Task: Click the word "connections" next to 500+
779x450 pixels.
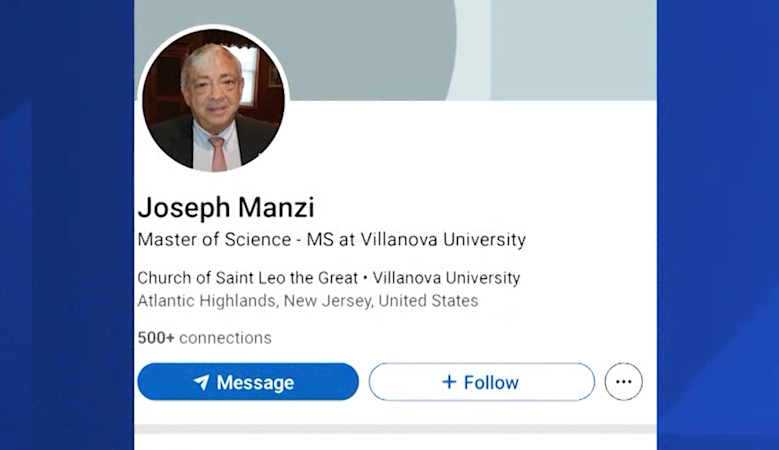Action: [225, 338]
